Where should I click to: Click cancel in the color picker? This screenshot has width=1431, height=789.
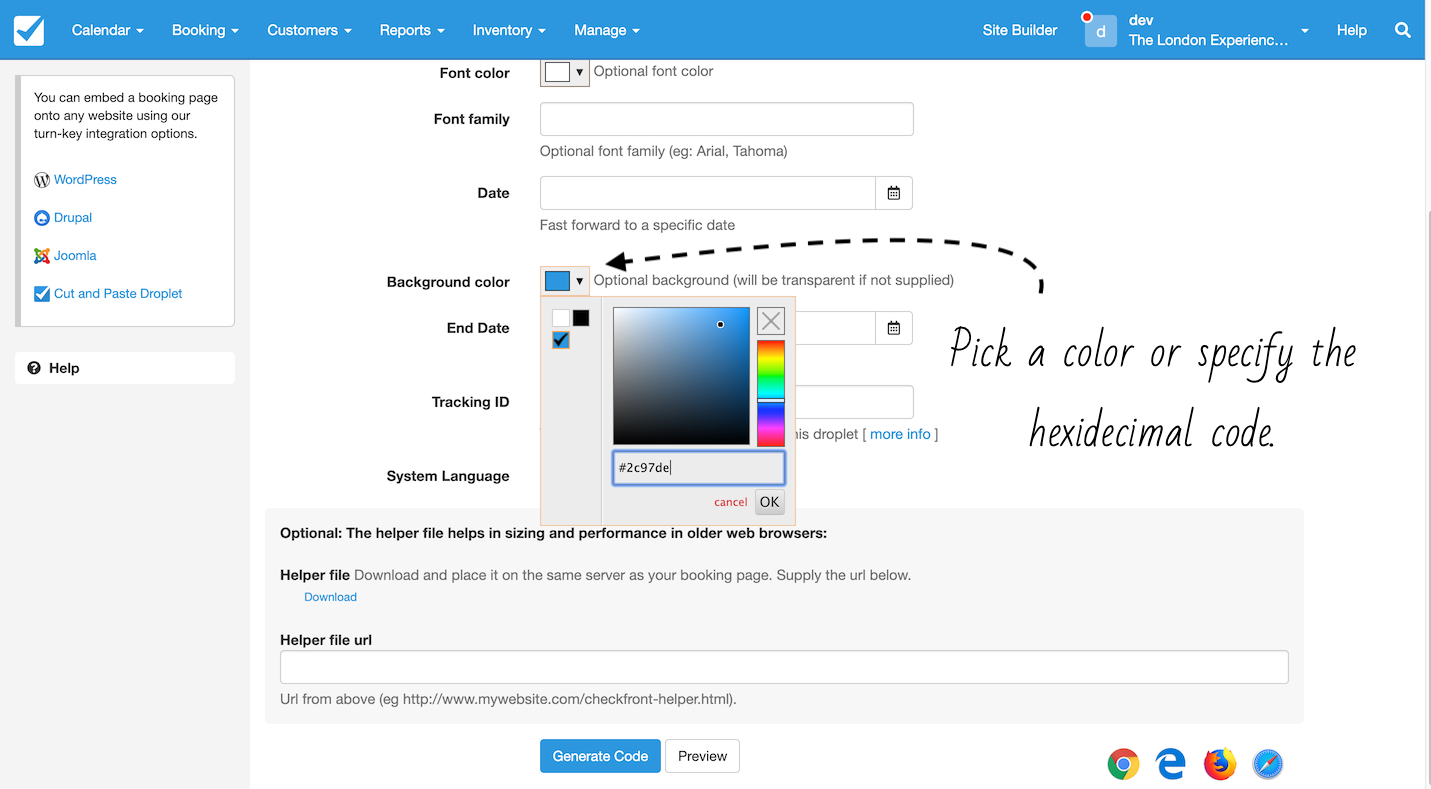coord(730,502)
